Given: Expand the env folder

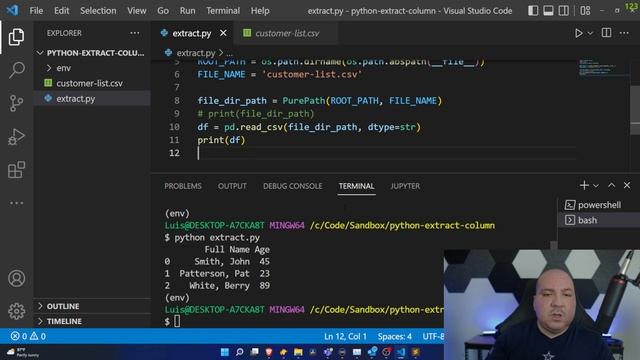Looking at the screenshot, I should point(63,68).
